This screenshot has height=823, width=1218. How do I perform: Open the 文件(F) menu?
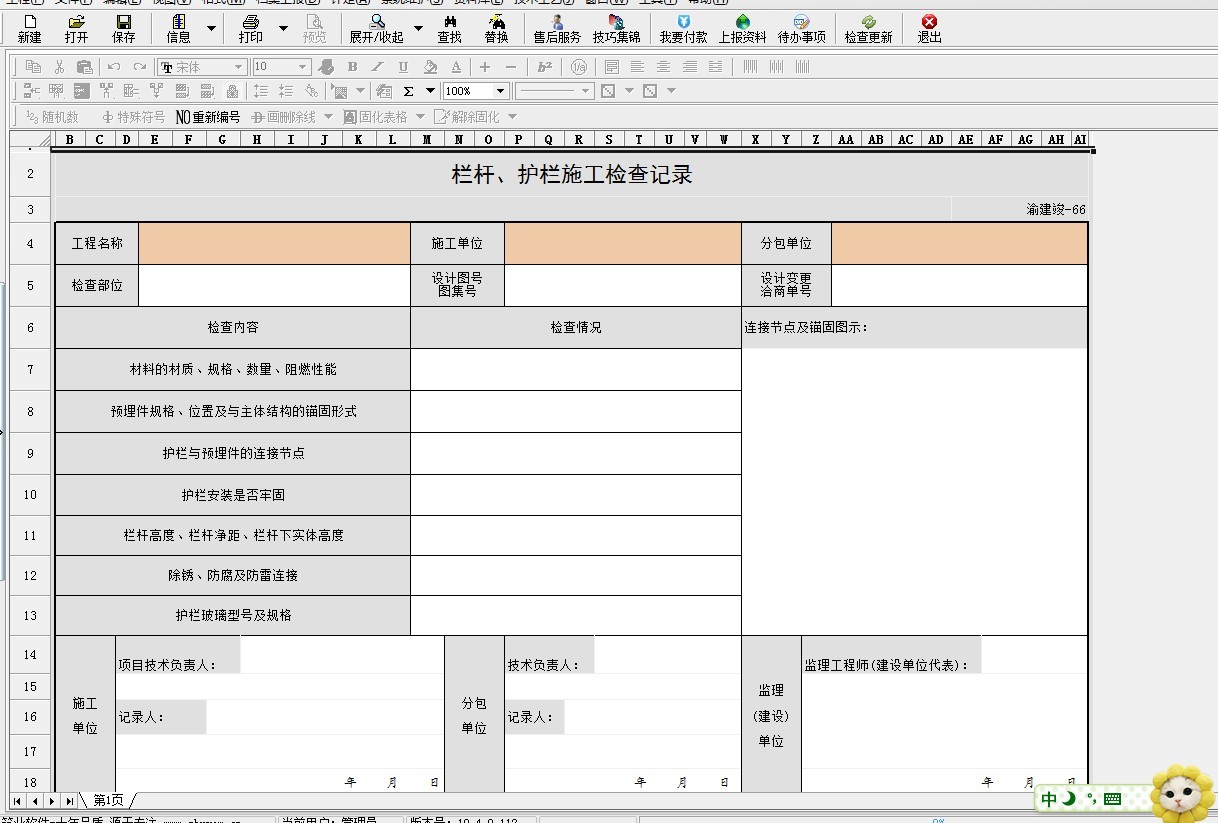click(x=75, y=2)
